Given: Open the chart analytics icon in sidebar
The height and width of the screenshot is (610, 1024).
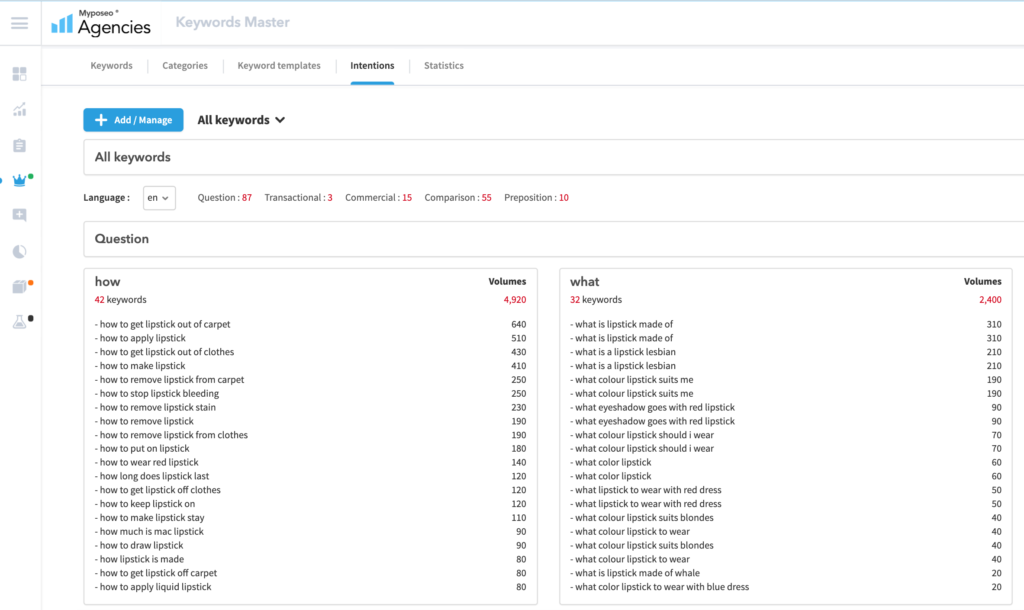Looking at the screenshot, I should 20,110.
